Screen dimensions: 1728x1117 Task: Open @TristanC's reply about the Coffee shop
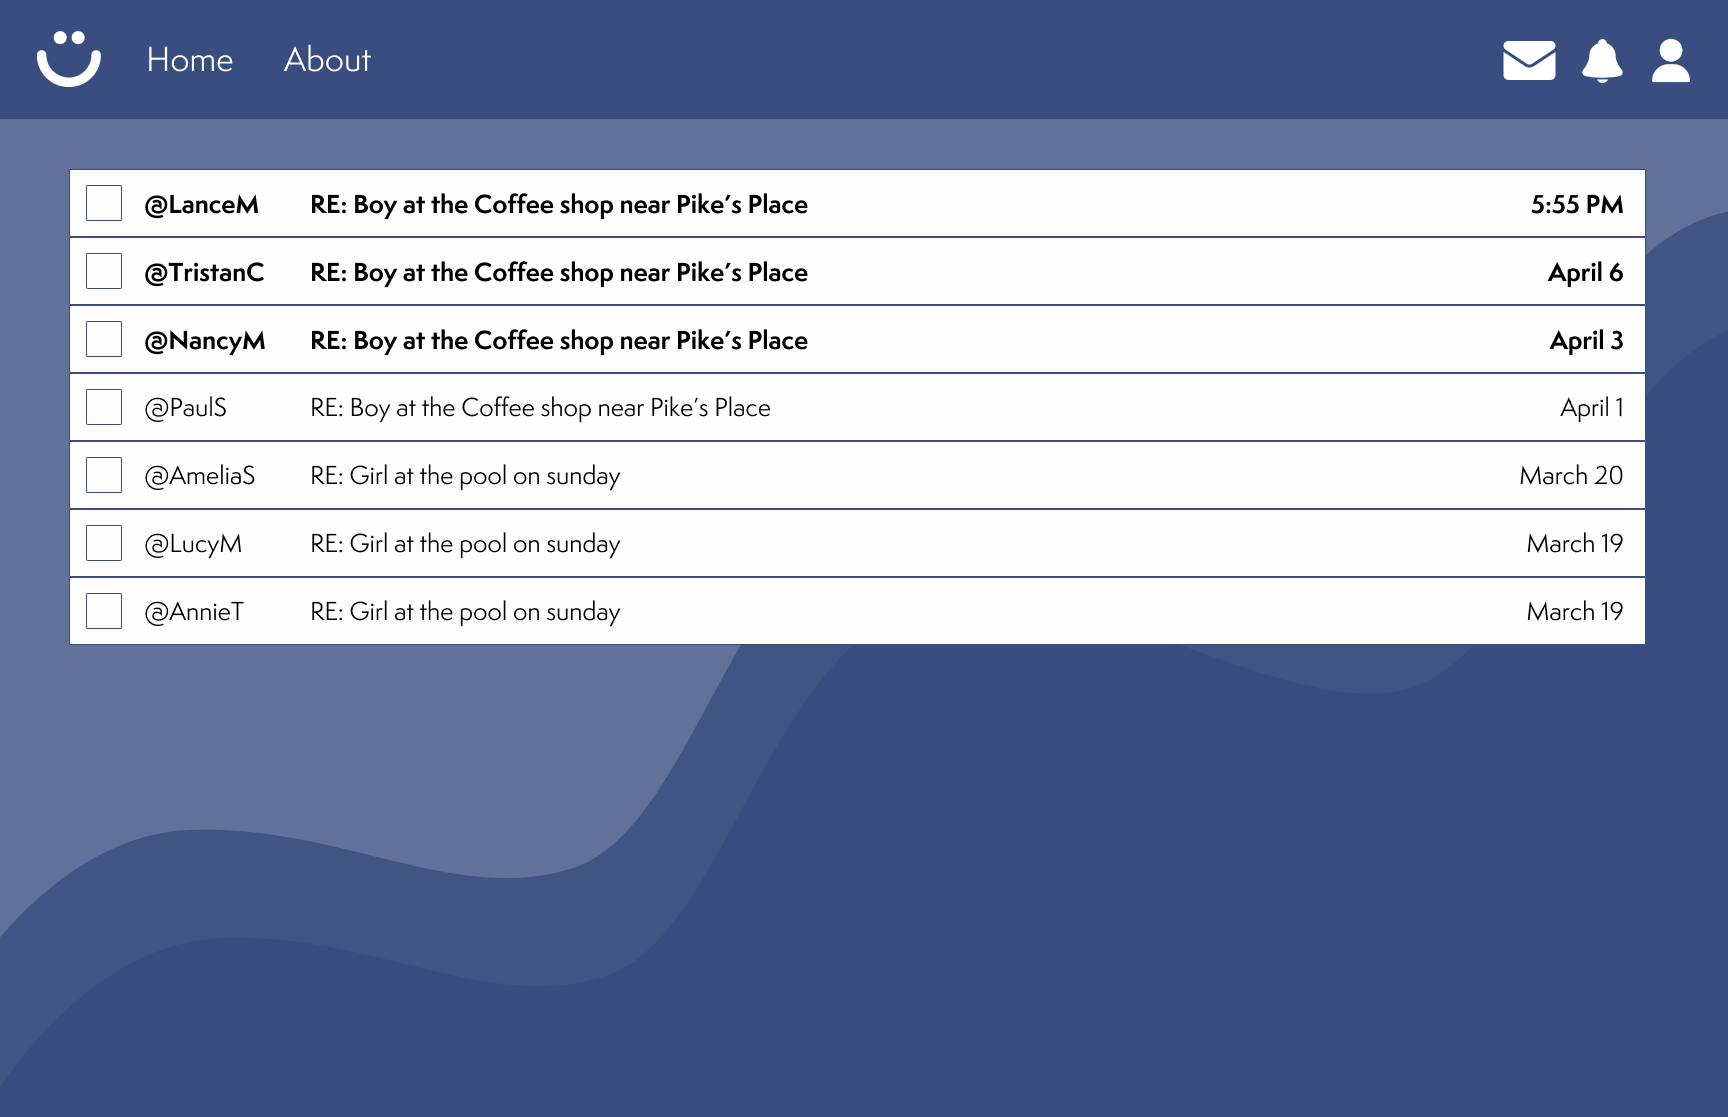(857, 272)
